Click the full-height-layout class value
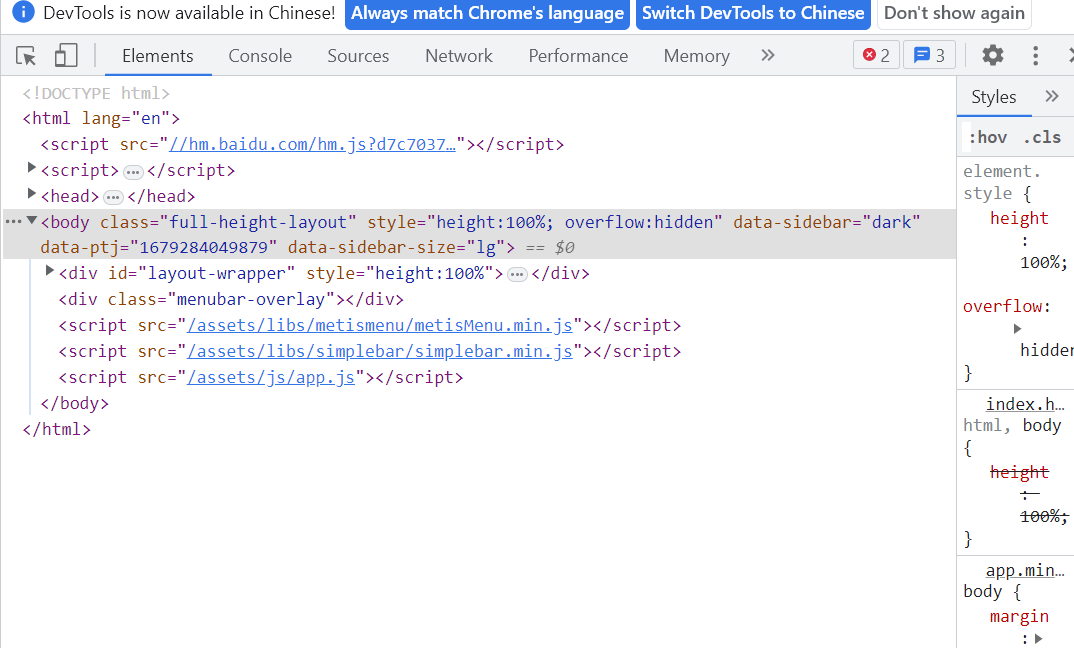 coord(258,223)
